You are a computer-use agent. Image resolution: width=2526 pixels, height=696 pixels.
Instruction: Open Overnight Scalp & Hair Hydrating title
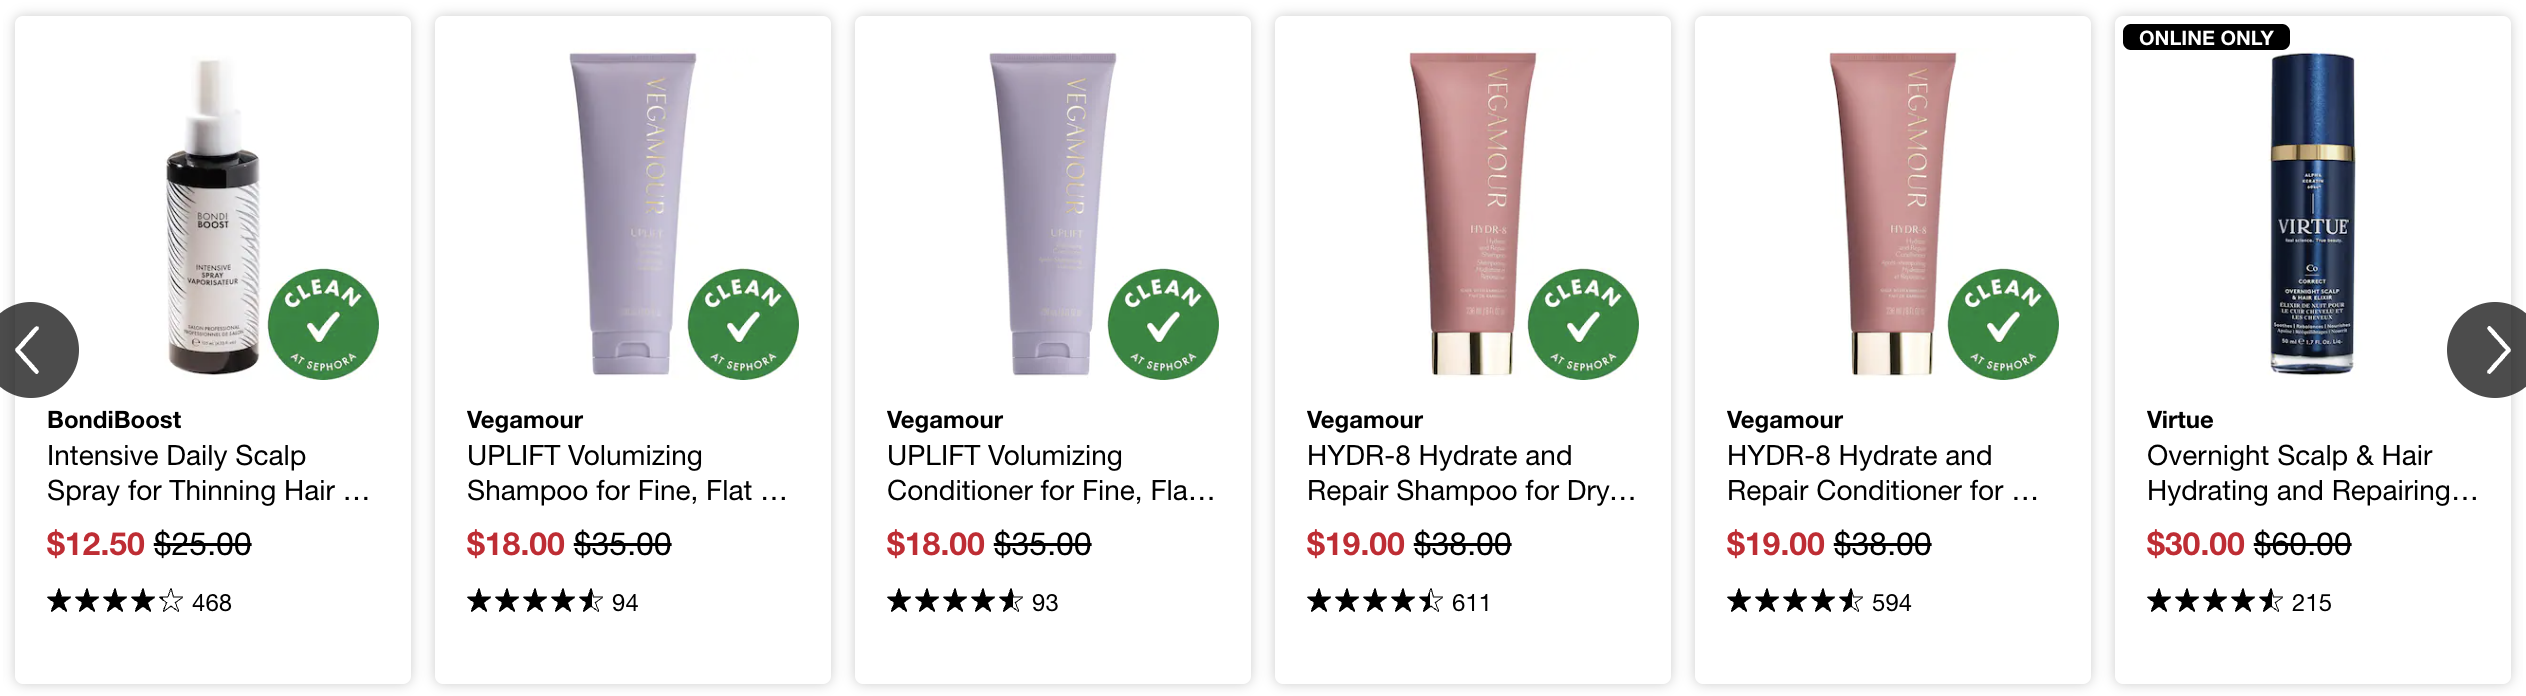click(x=2312, y=473)
